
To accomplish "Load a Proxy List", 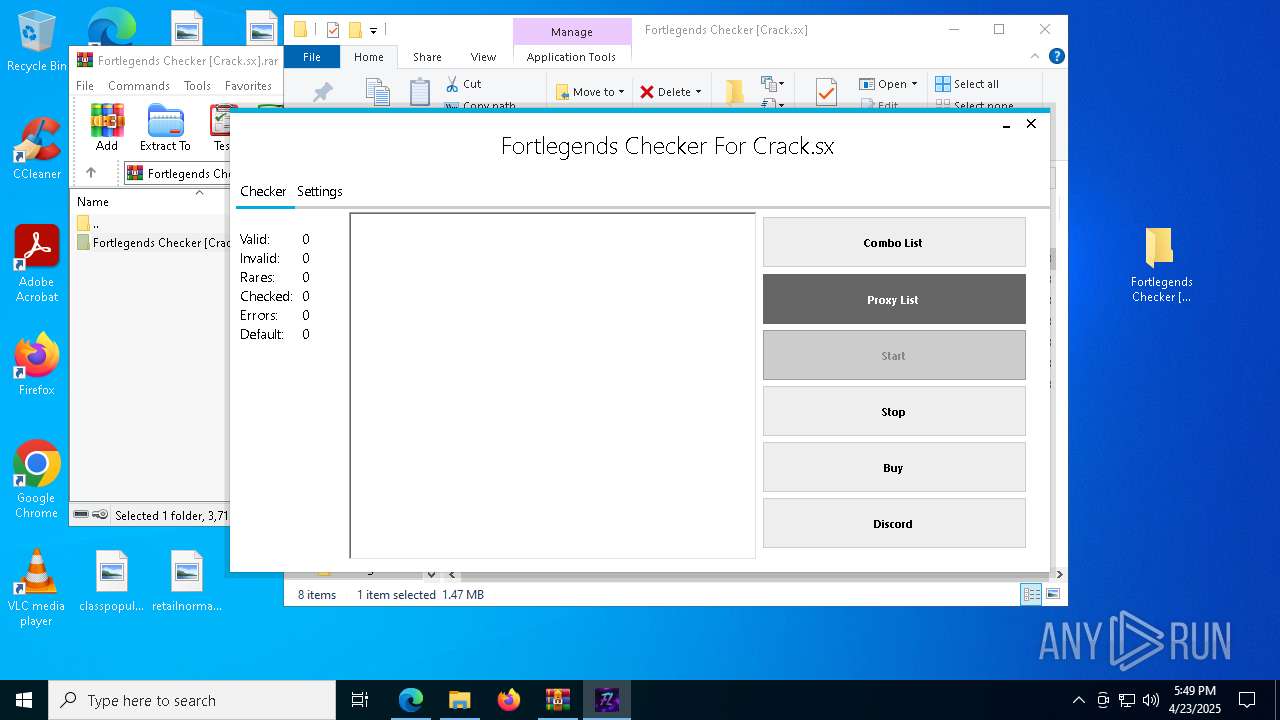I will tap(894, 300).
